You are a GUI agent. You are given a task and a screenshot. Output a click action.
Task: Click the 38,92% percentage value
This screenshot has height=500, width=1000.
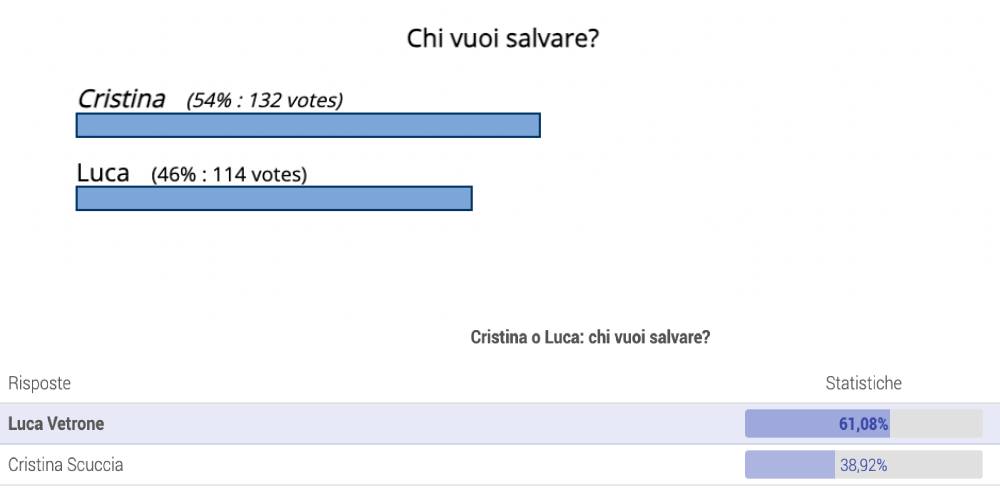point(864,466)
